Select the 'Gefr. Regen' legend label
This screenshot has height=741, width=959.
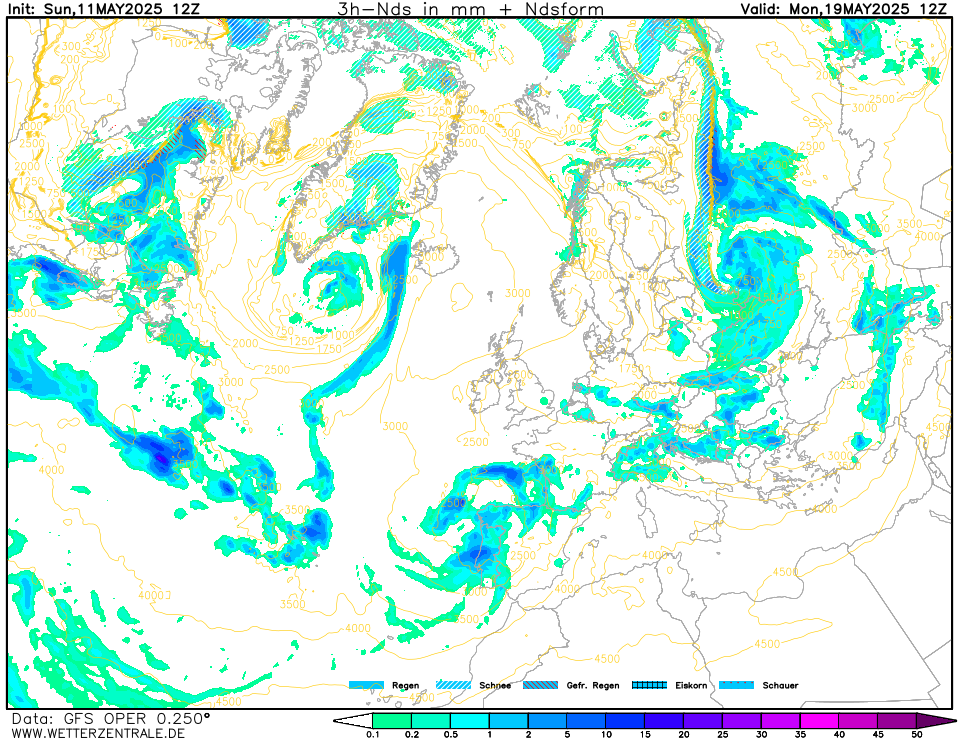pos(593,685)
